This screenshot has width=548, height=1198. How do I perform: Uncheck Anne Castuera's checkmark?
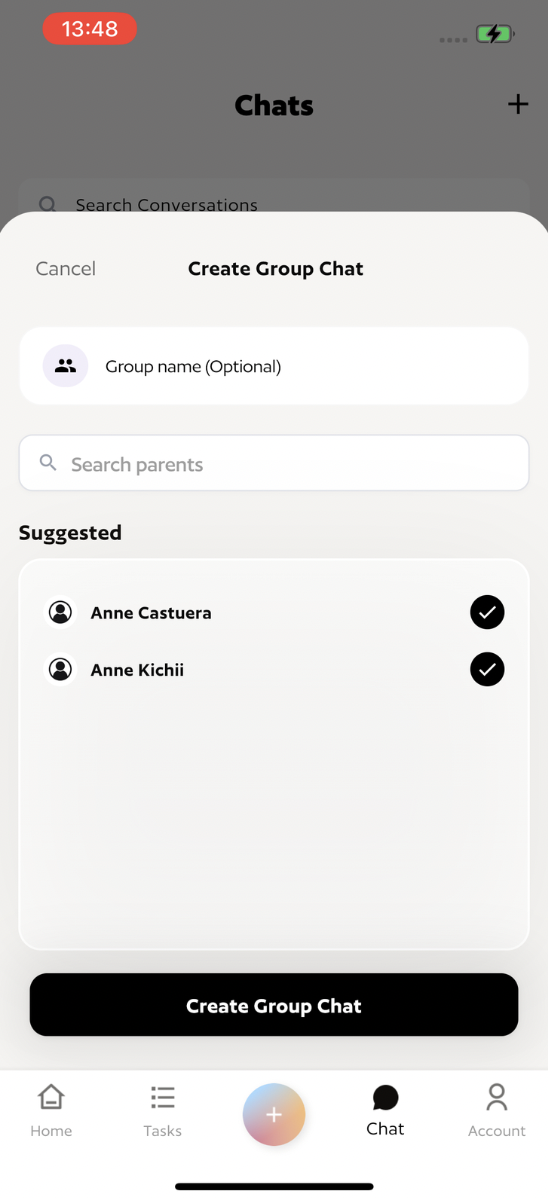tap(487, 612)
